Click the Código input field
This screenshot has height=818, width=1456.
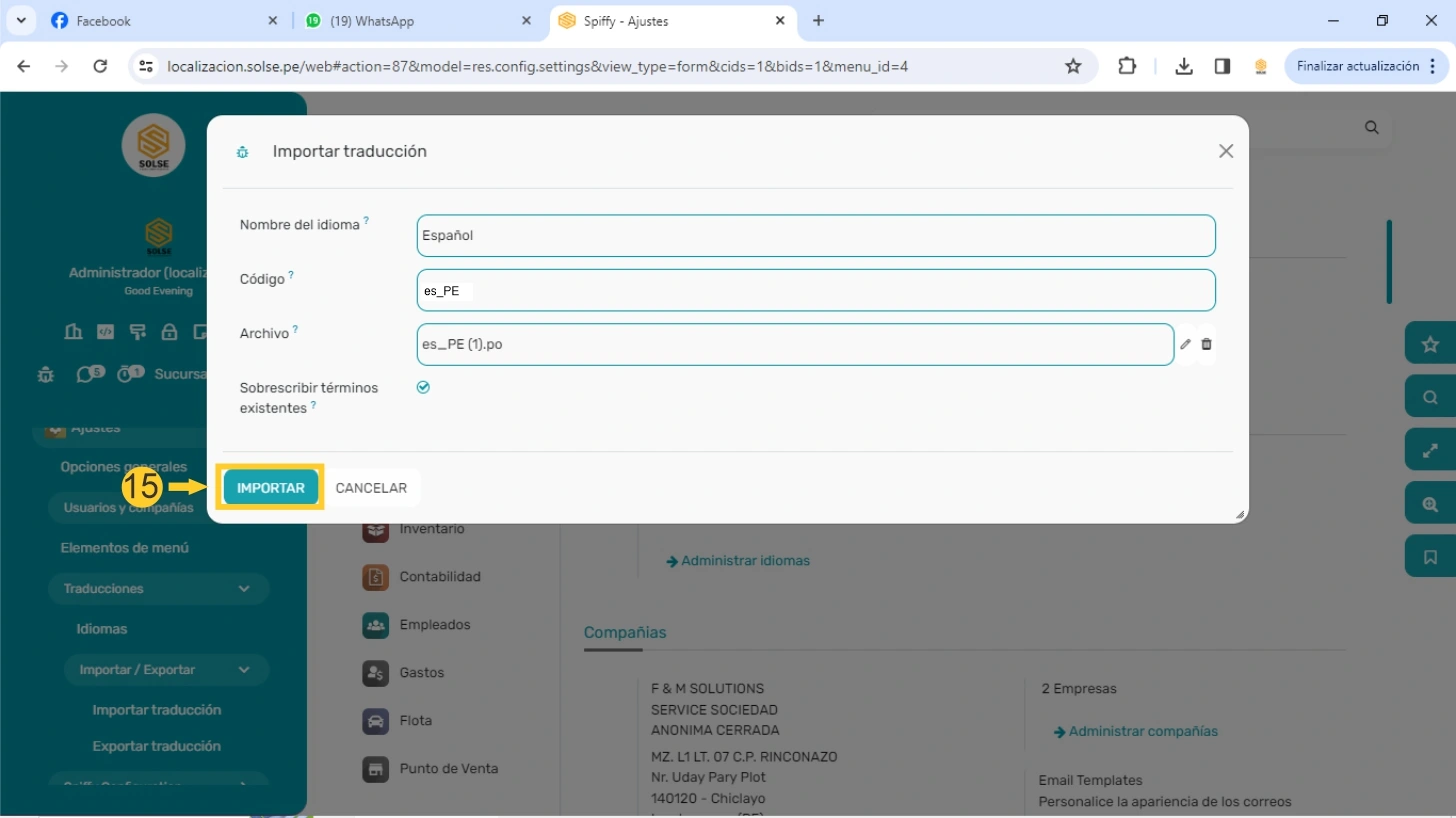[815, 290]
